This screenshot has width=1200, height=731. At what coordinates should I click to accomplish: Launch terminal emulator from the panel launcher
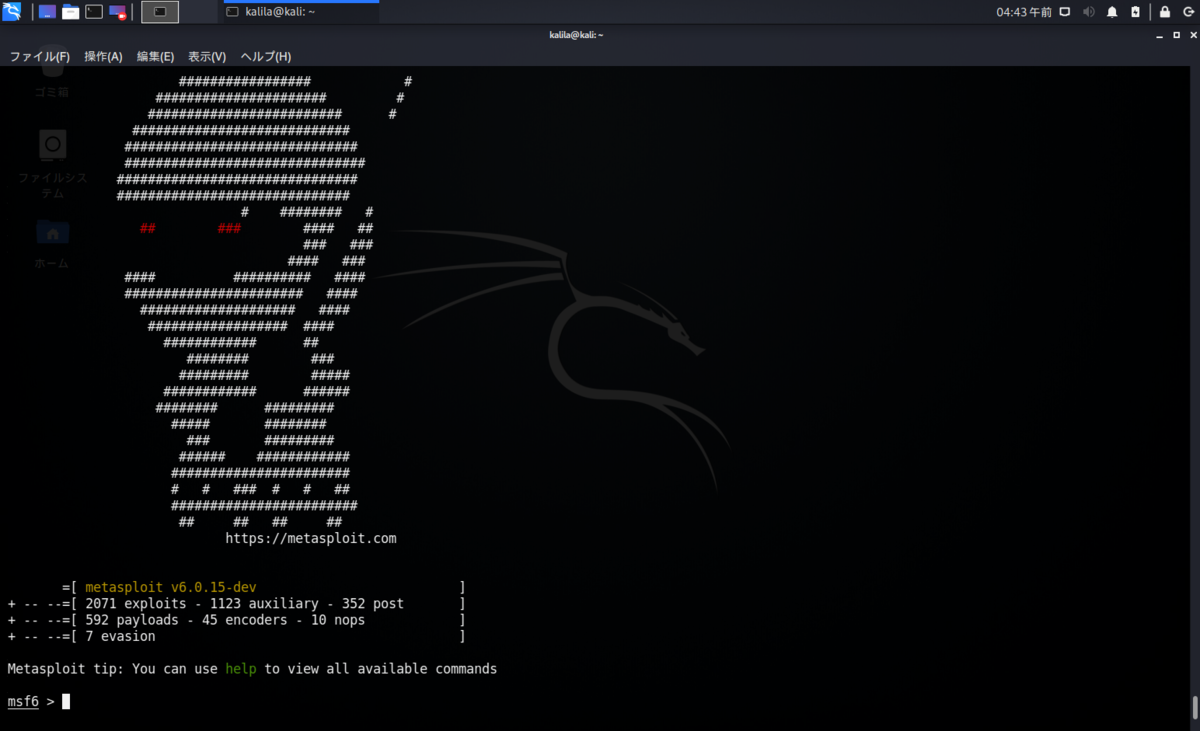point(94,12)
